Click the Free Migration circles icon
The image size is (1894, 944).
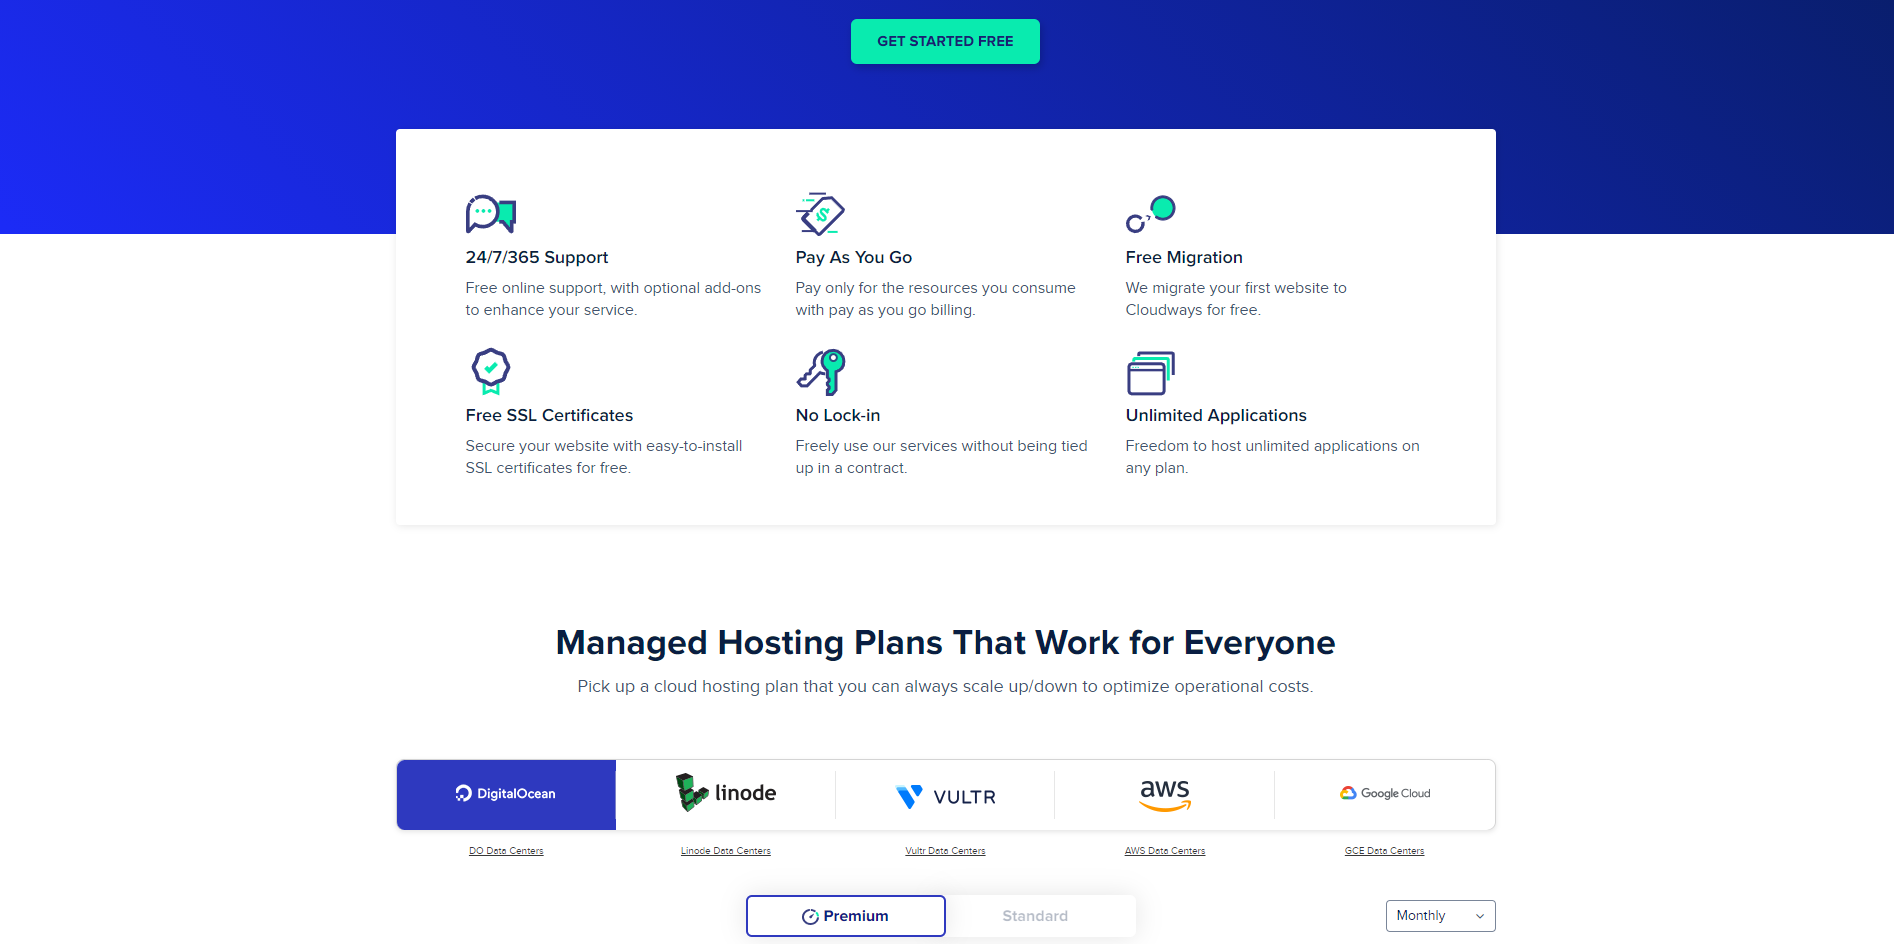[1150, 214]
